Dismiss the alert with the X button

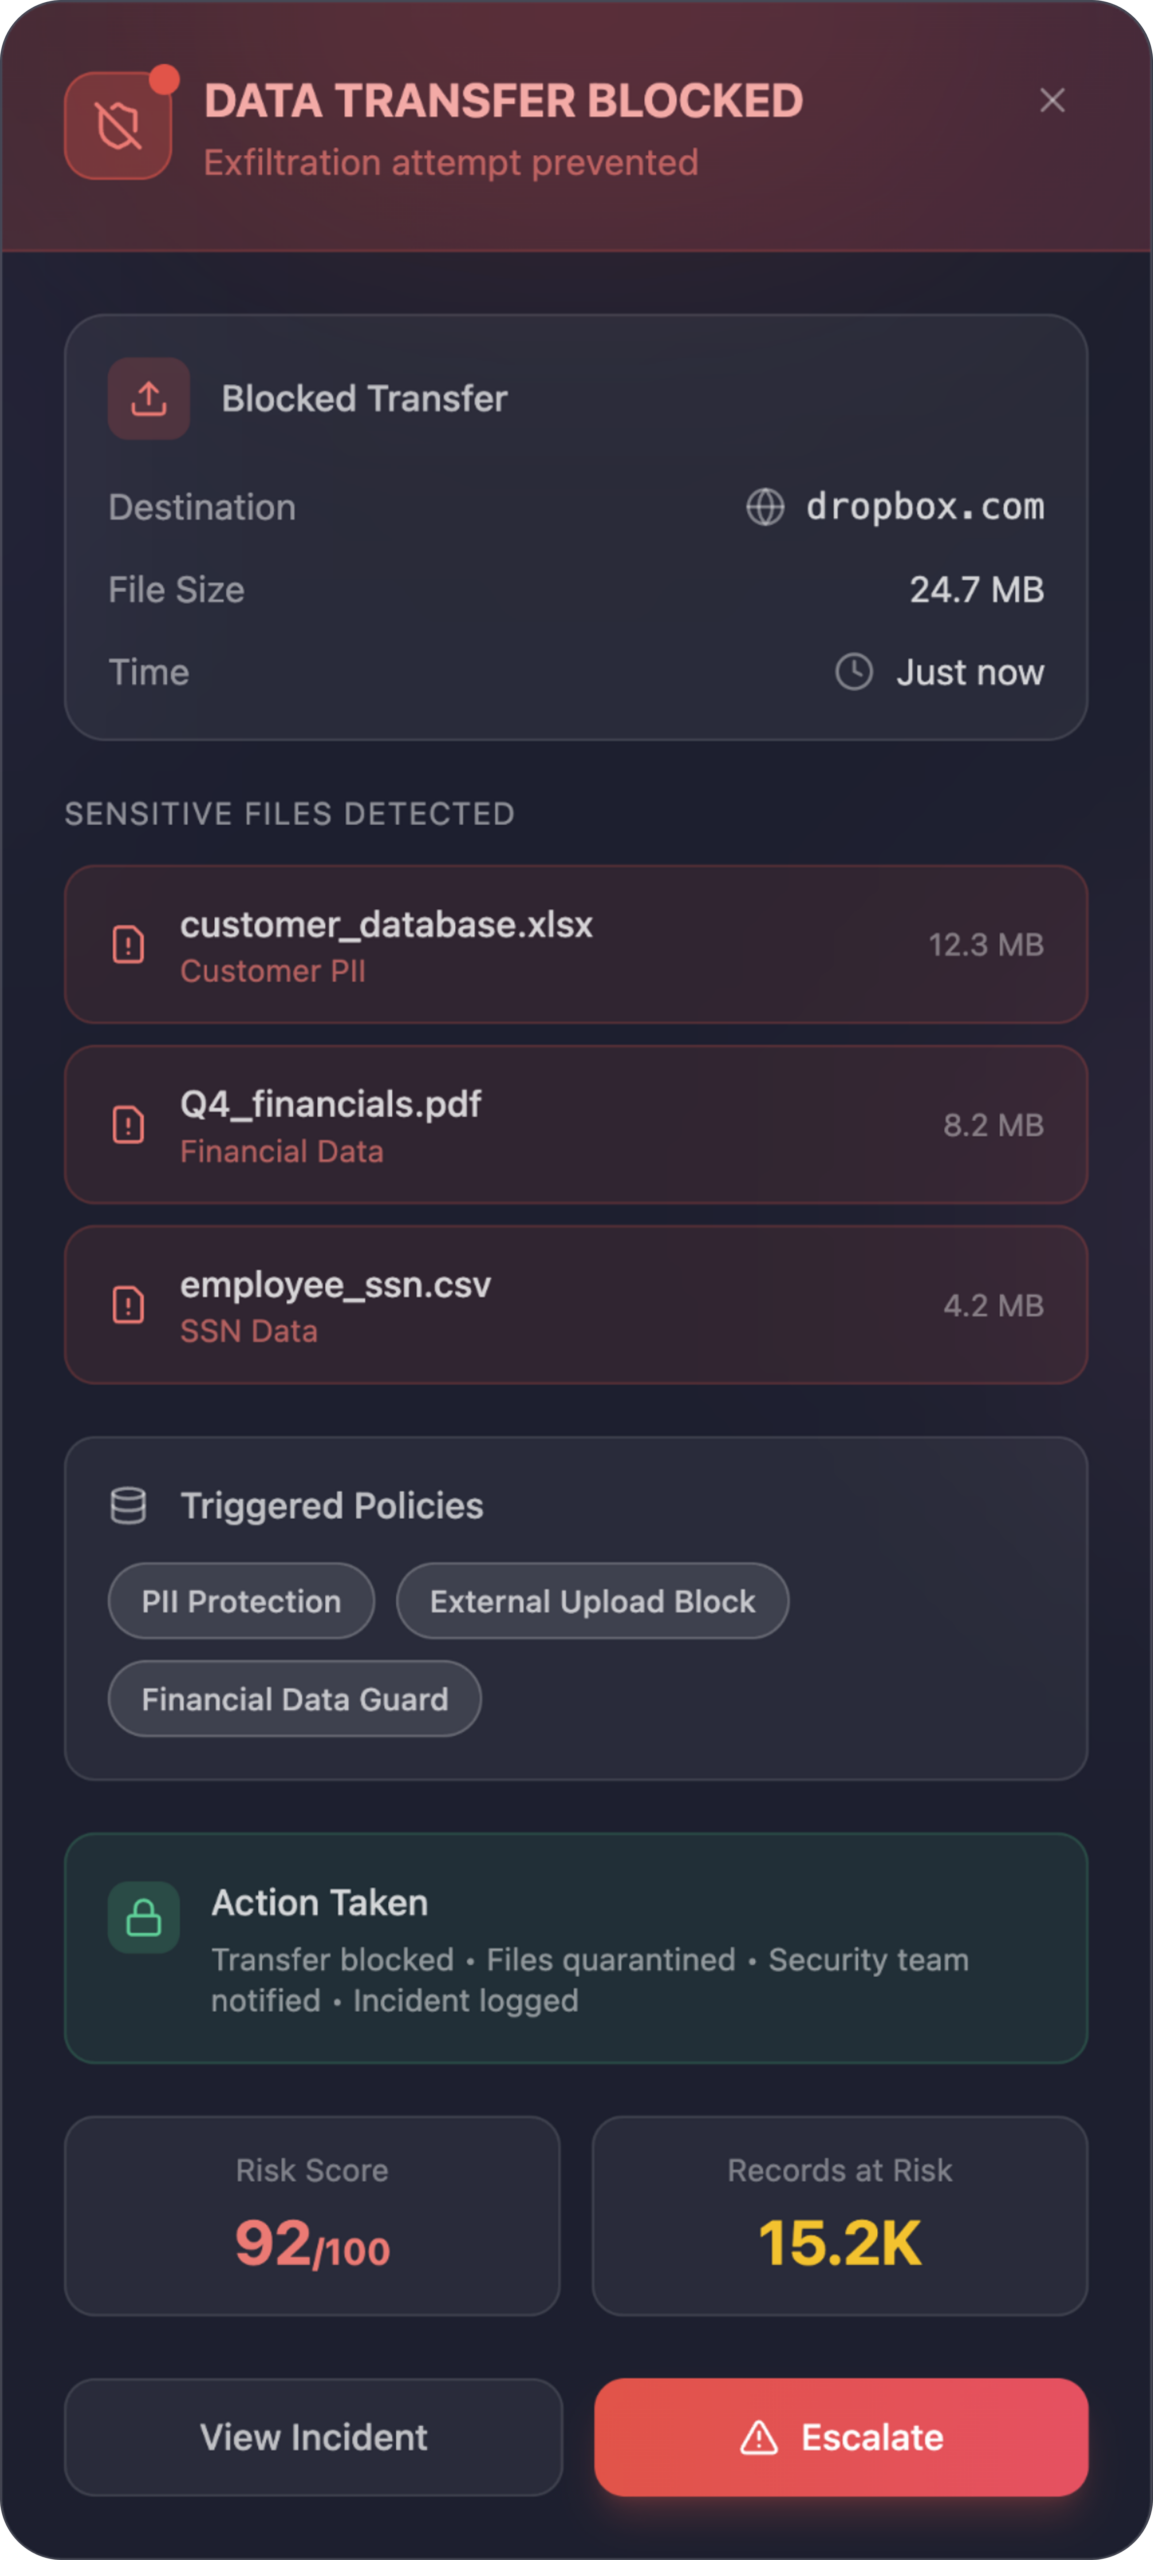tap(1052, 100)
